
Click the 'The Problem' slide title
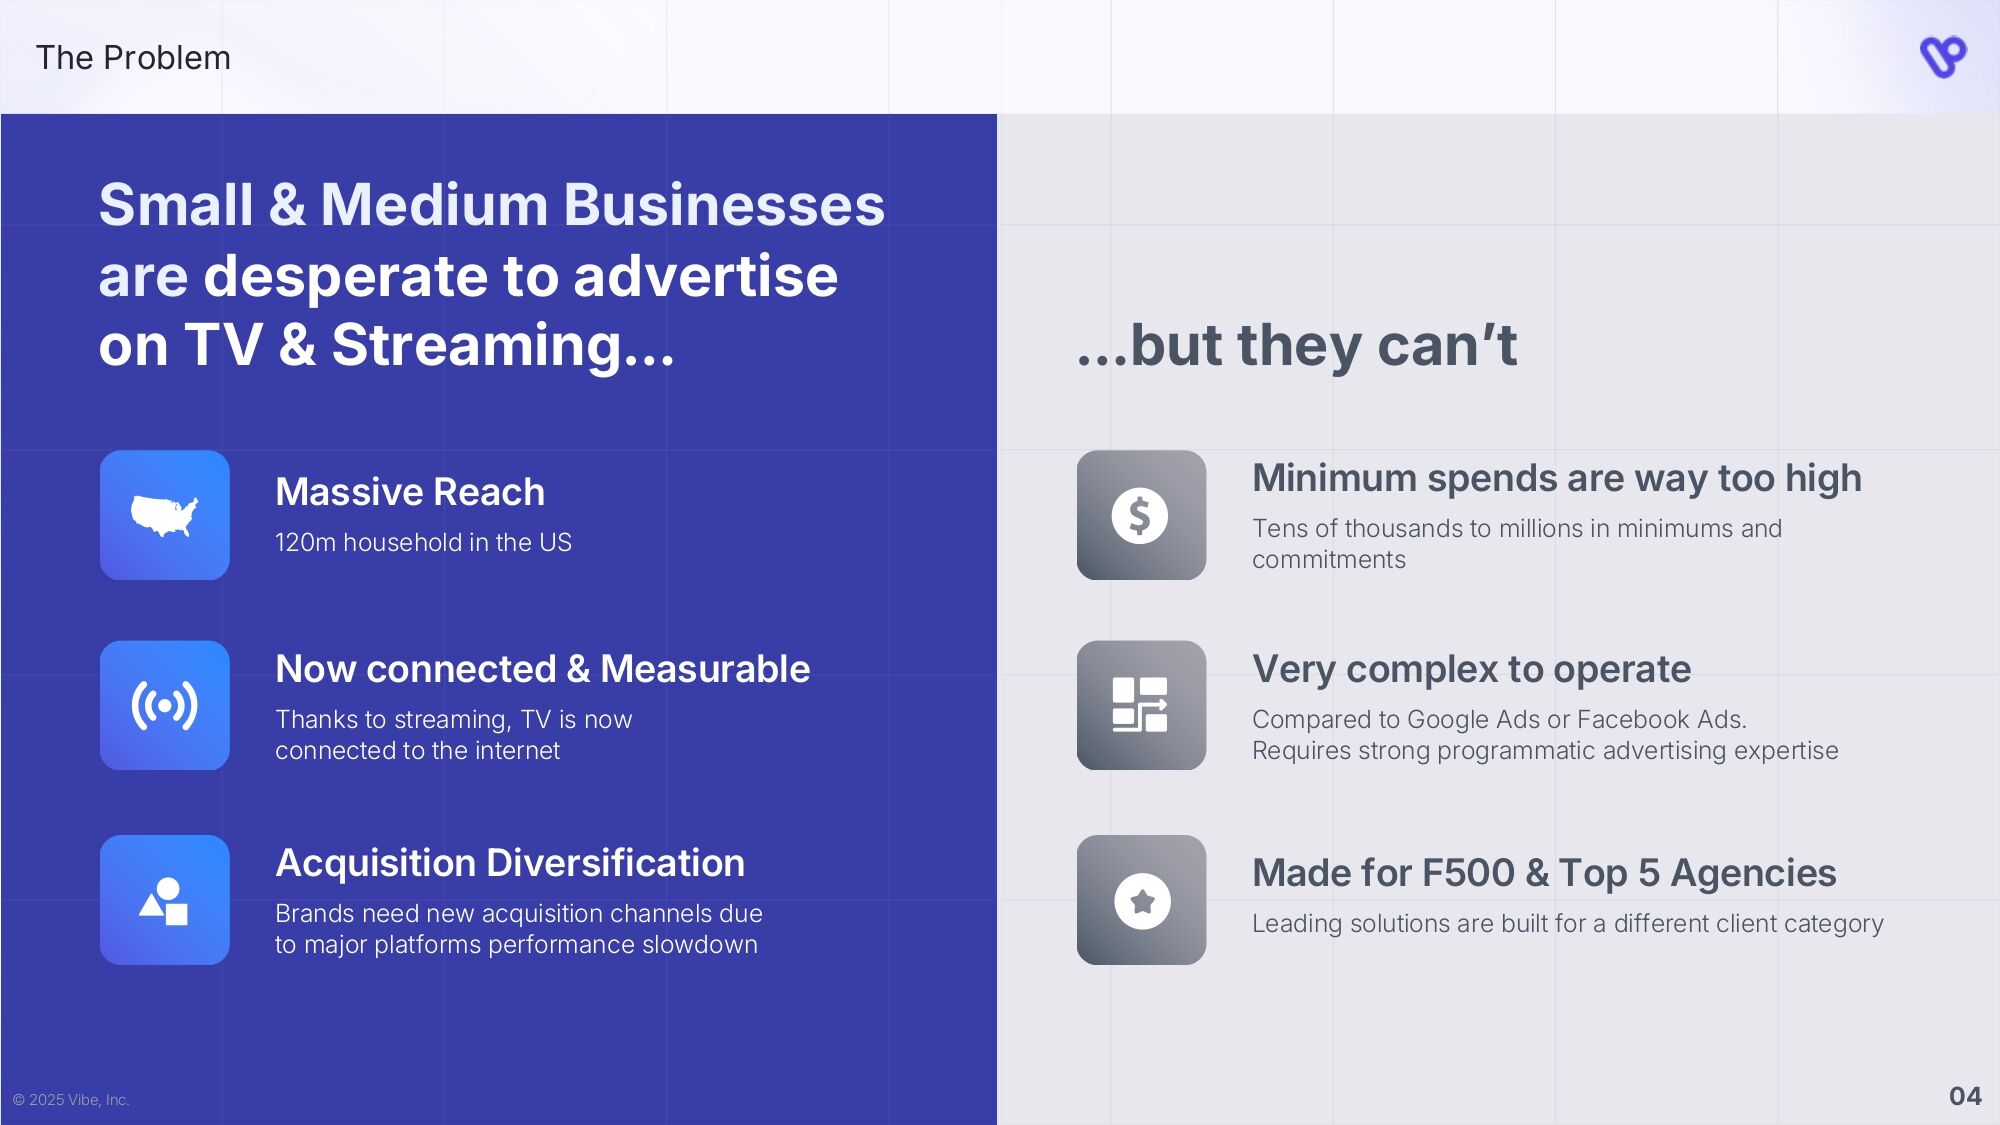134,57
